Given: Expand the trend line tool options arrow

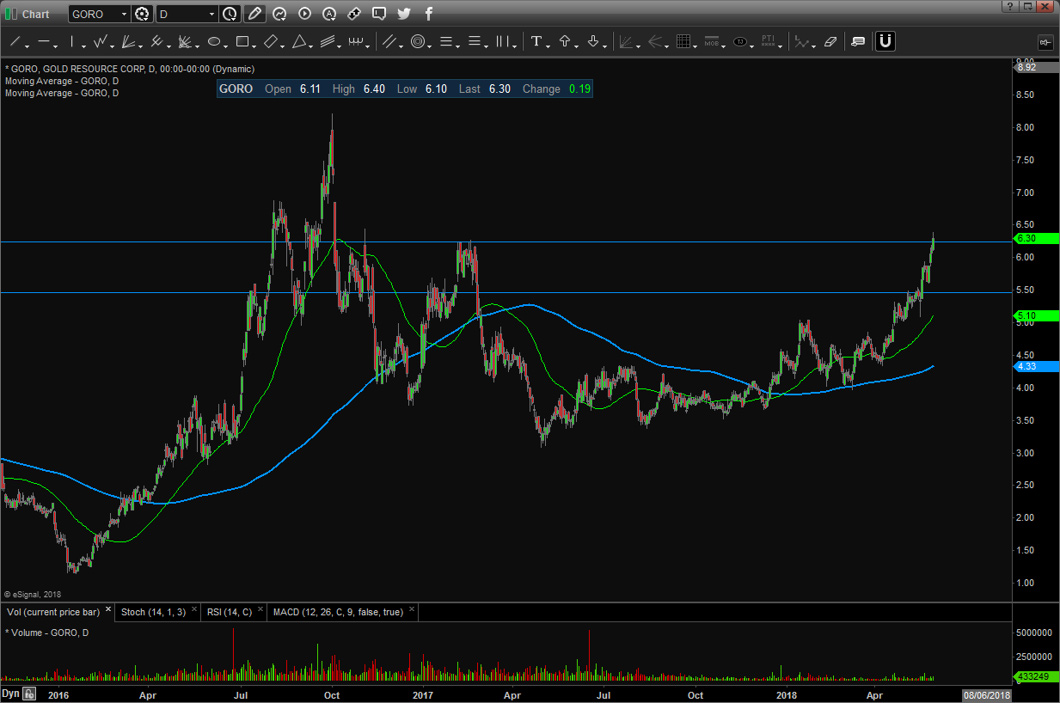Looking at the screenshot, I should pos(27,46).
